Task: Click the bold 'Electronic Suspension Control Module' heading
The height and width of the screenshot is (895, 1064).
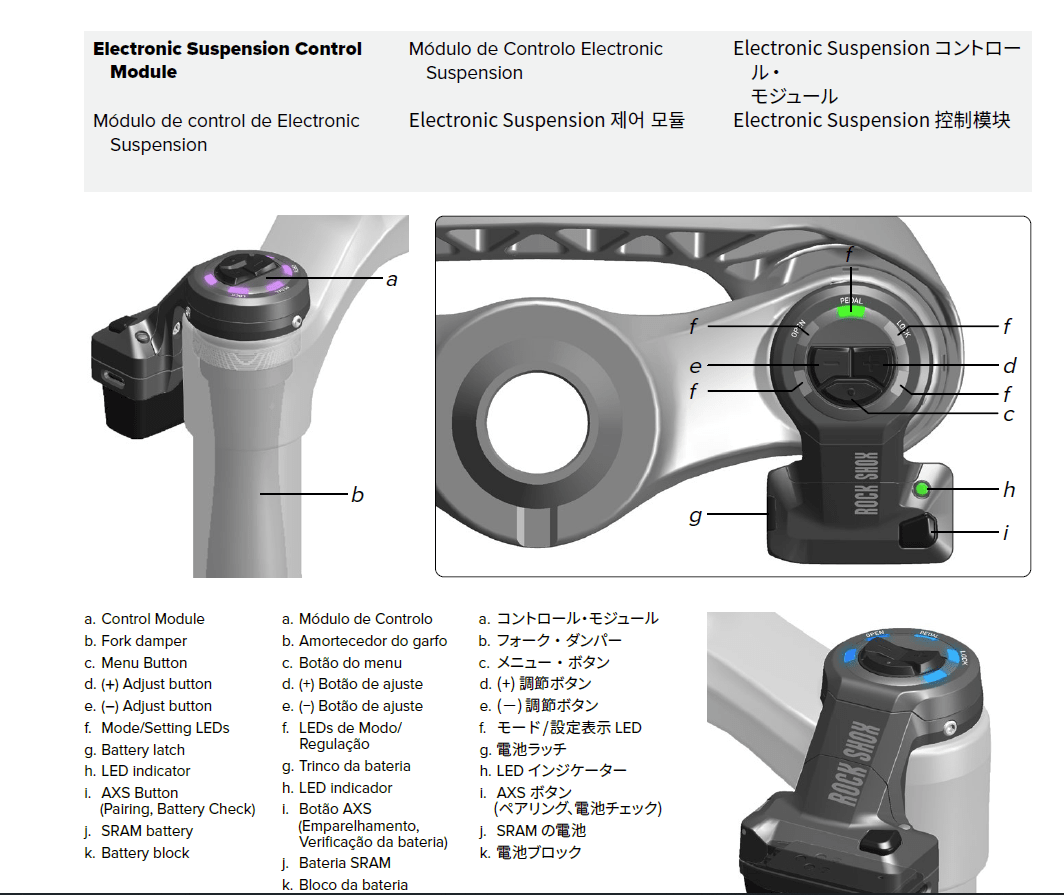Action: (227, 60)
